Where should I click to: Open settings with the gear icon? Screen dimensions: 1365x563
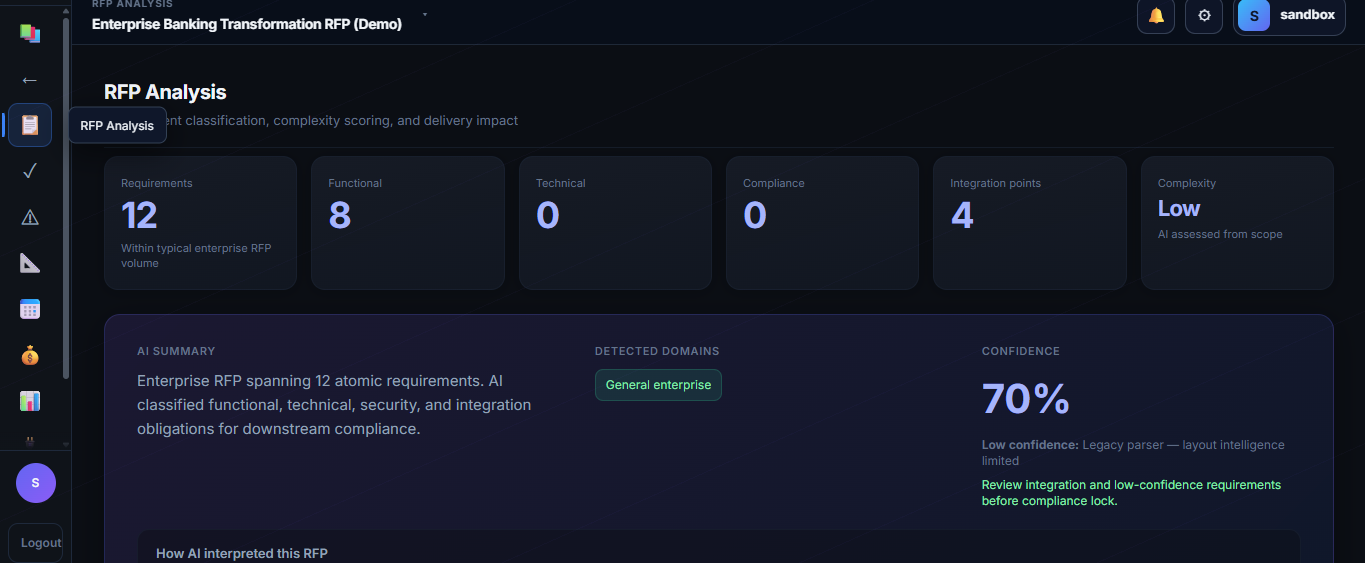(x=1204, y=16)
